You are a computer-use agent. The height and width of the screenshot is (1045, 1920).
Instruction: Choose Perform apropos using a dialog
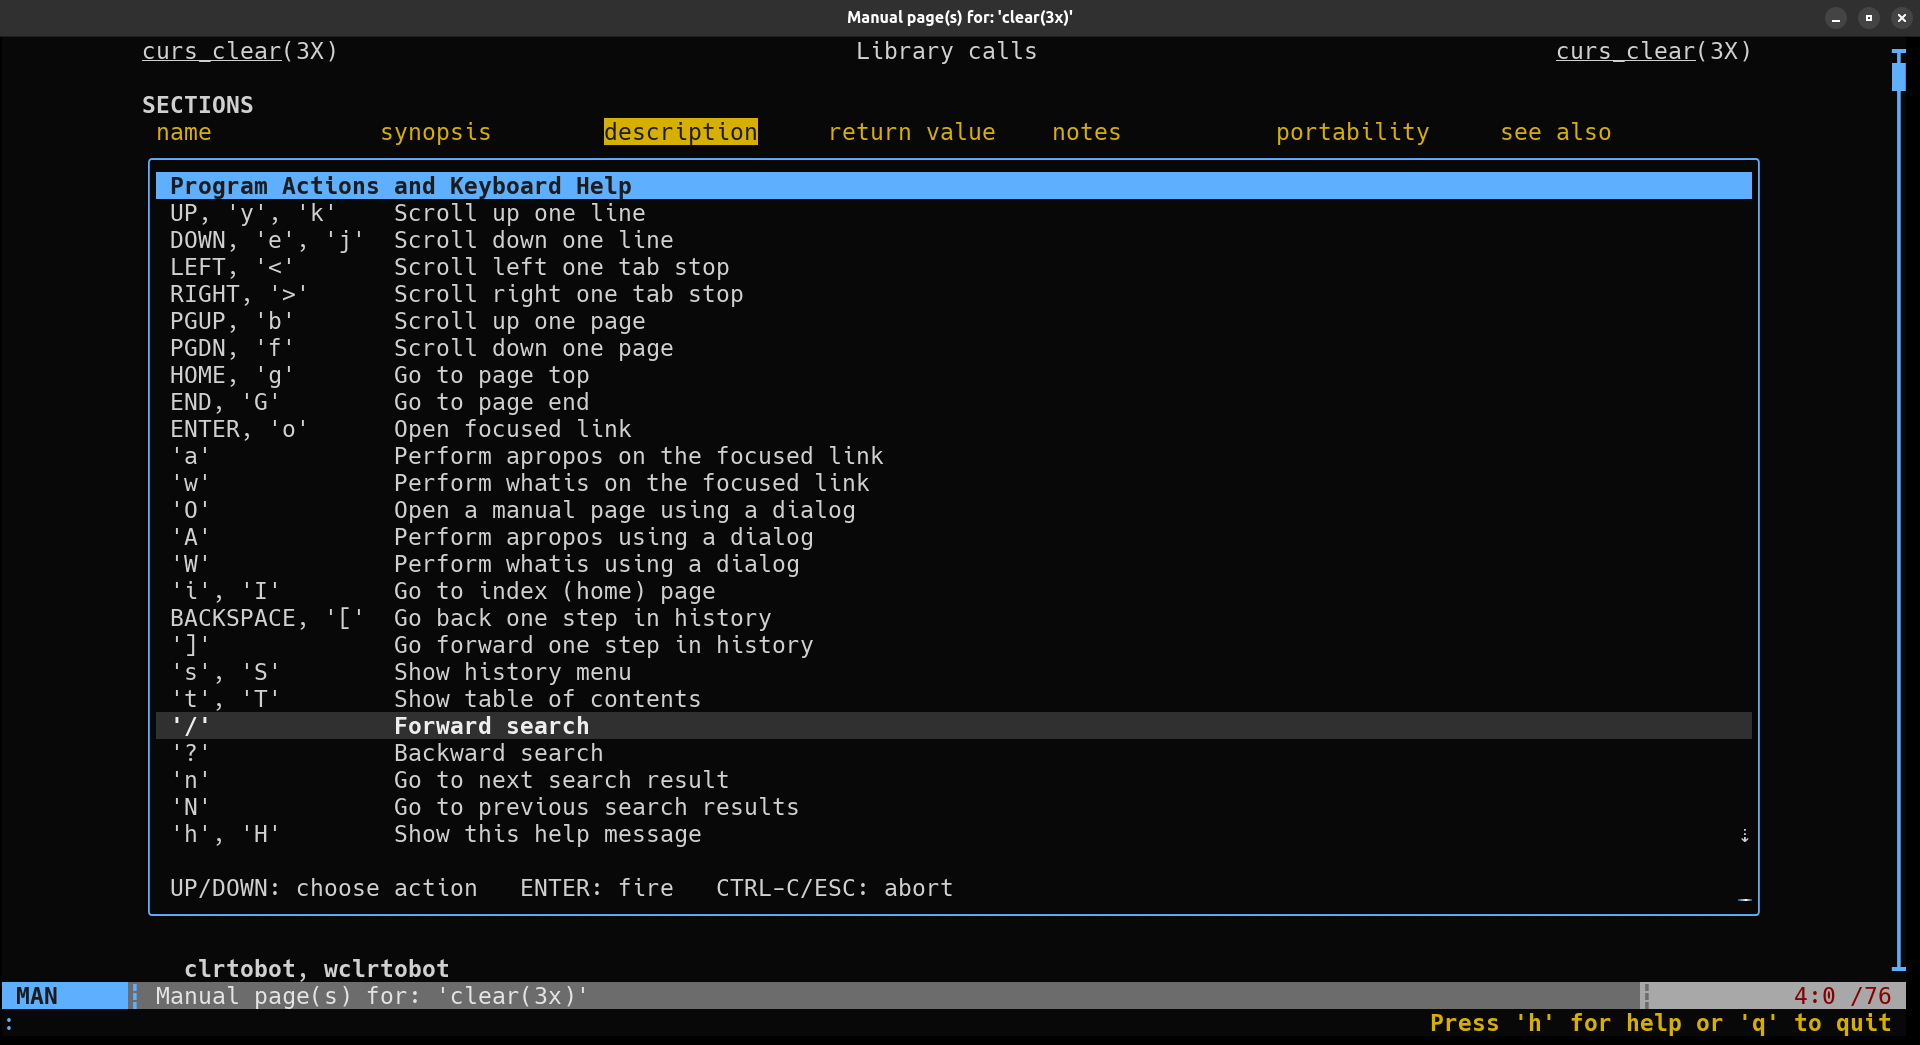point(603,537)
